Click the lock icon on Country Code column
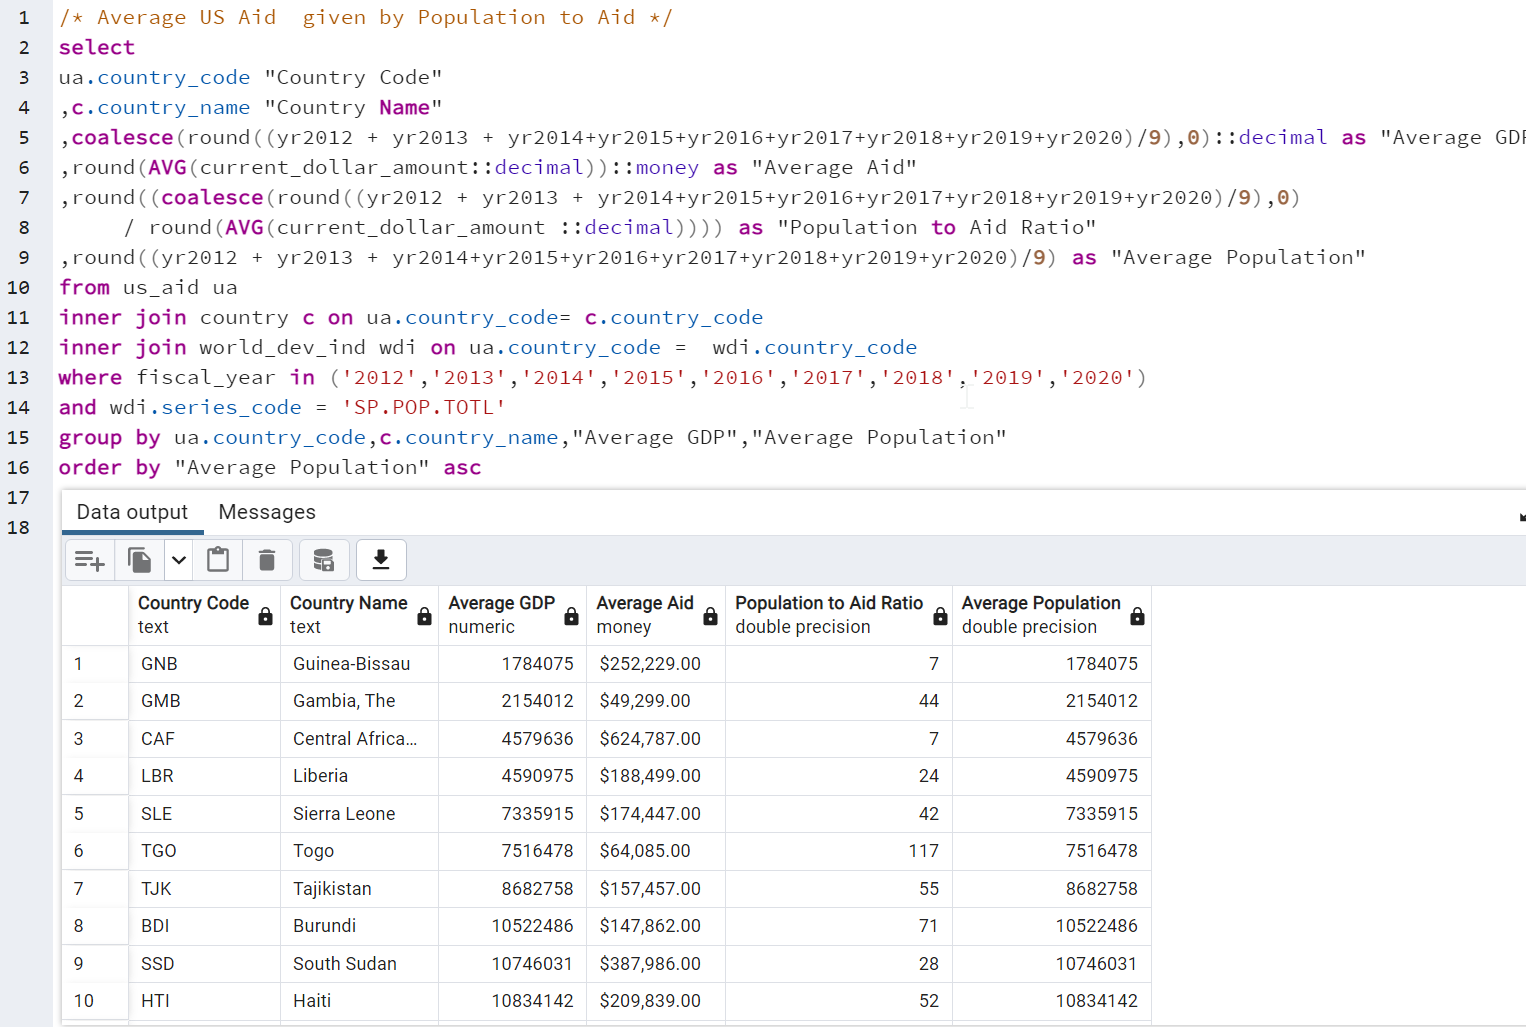Screen dimensions: 1526x1027 click(x=265, y=616)
